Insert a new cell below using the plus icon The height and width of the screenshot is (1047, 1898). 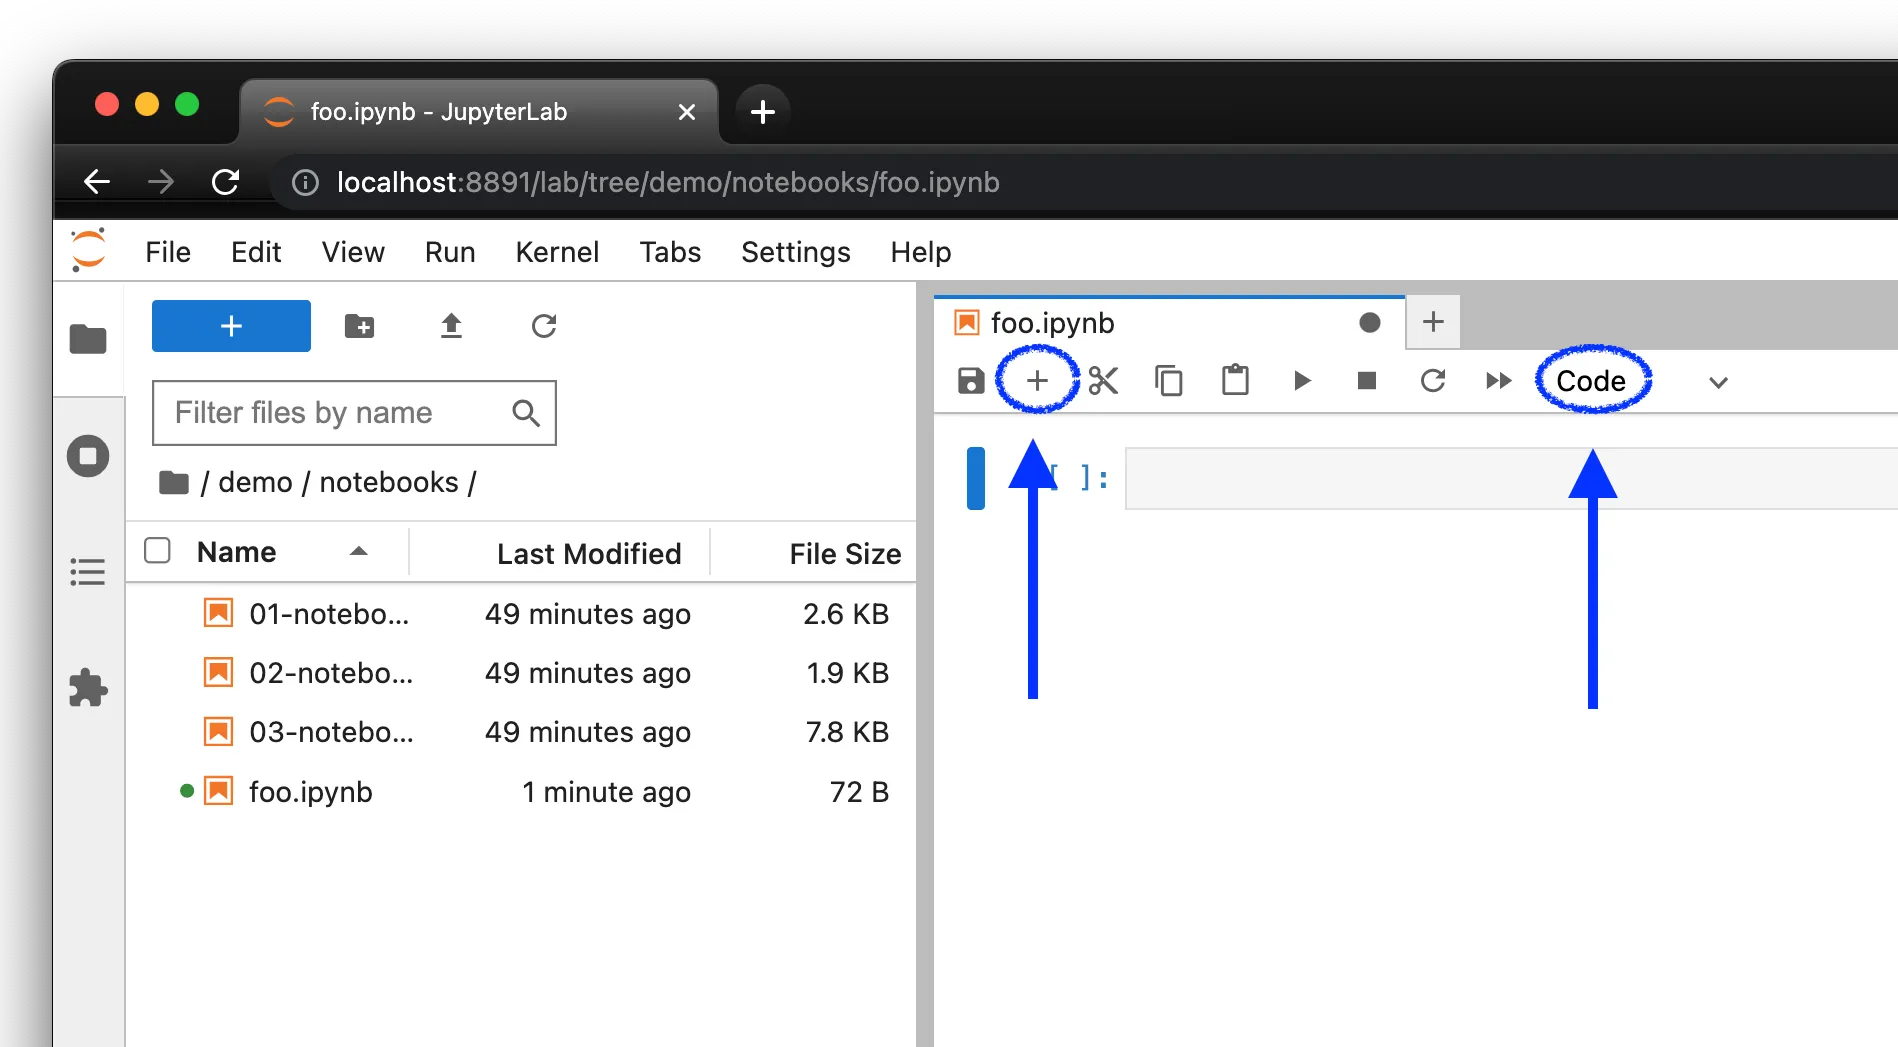click(x=1037, y=381)
